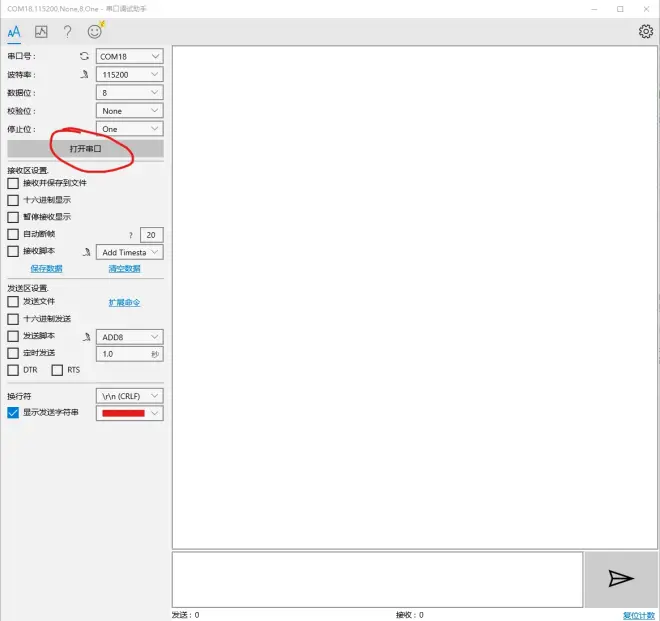The image size is (660, 621).
Task: Open settings gear icon
Action: click(646, 31)
